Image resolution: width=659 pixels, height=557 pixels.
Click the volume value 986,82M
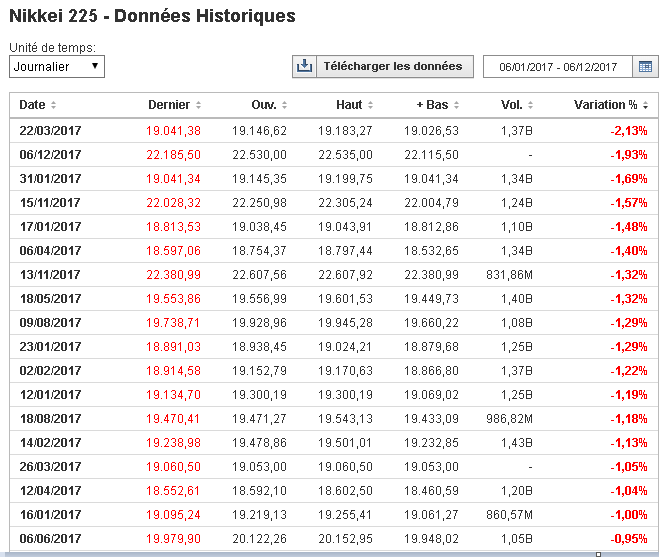509,418
